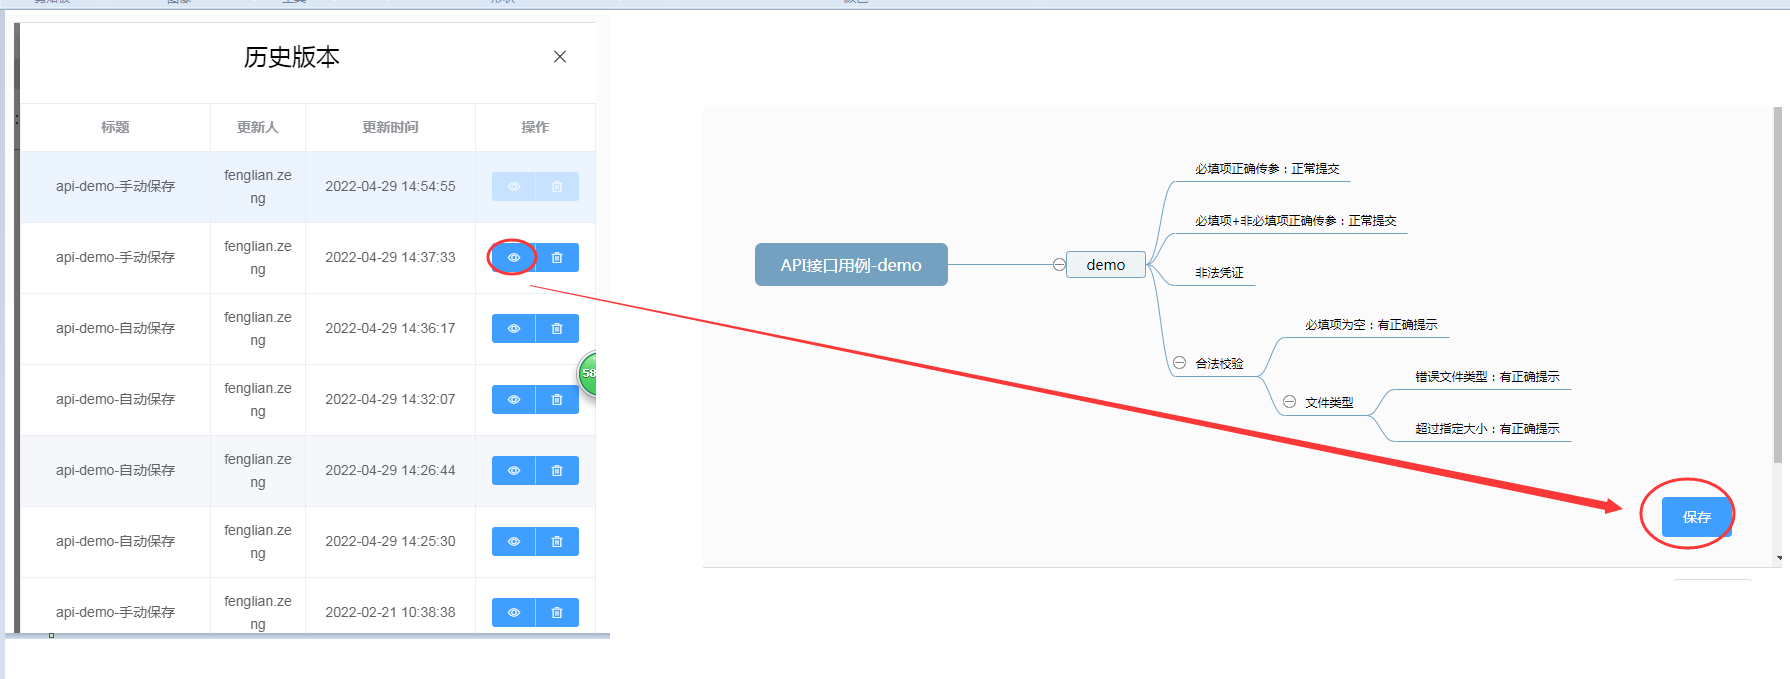Preview the 14:36:17 auto-saved version
The height and width of the screenshot is (679, 1790).
(x=513, y=329)
